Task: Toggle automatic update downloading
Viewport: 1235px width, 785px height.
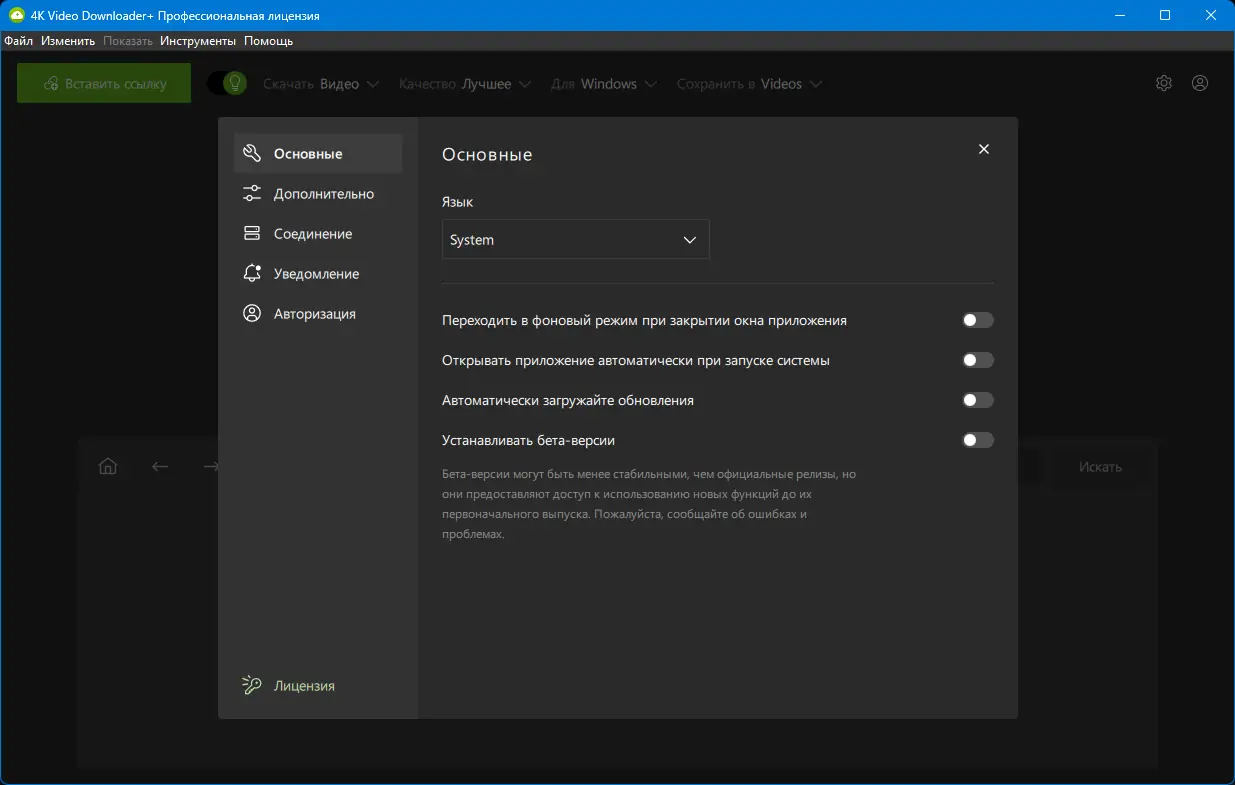Action: click(x=978, y=400)
